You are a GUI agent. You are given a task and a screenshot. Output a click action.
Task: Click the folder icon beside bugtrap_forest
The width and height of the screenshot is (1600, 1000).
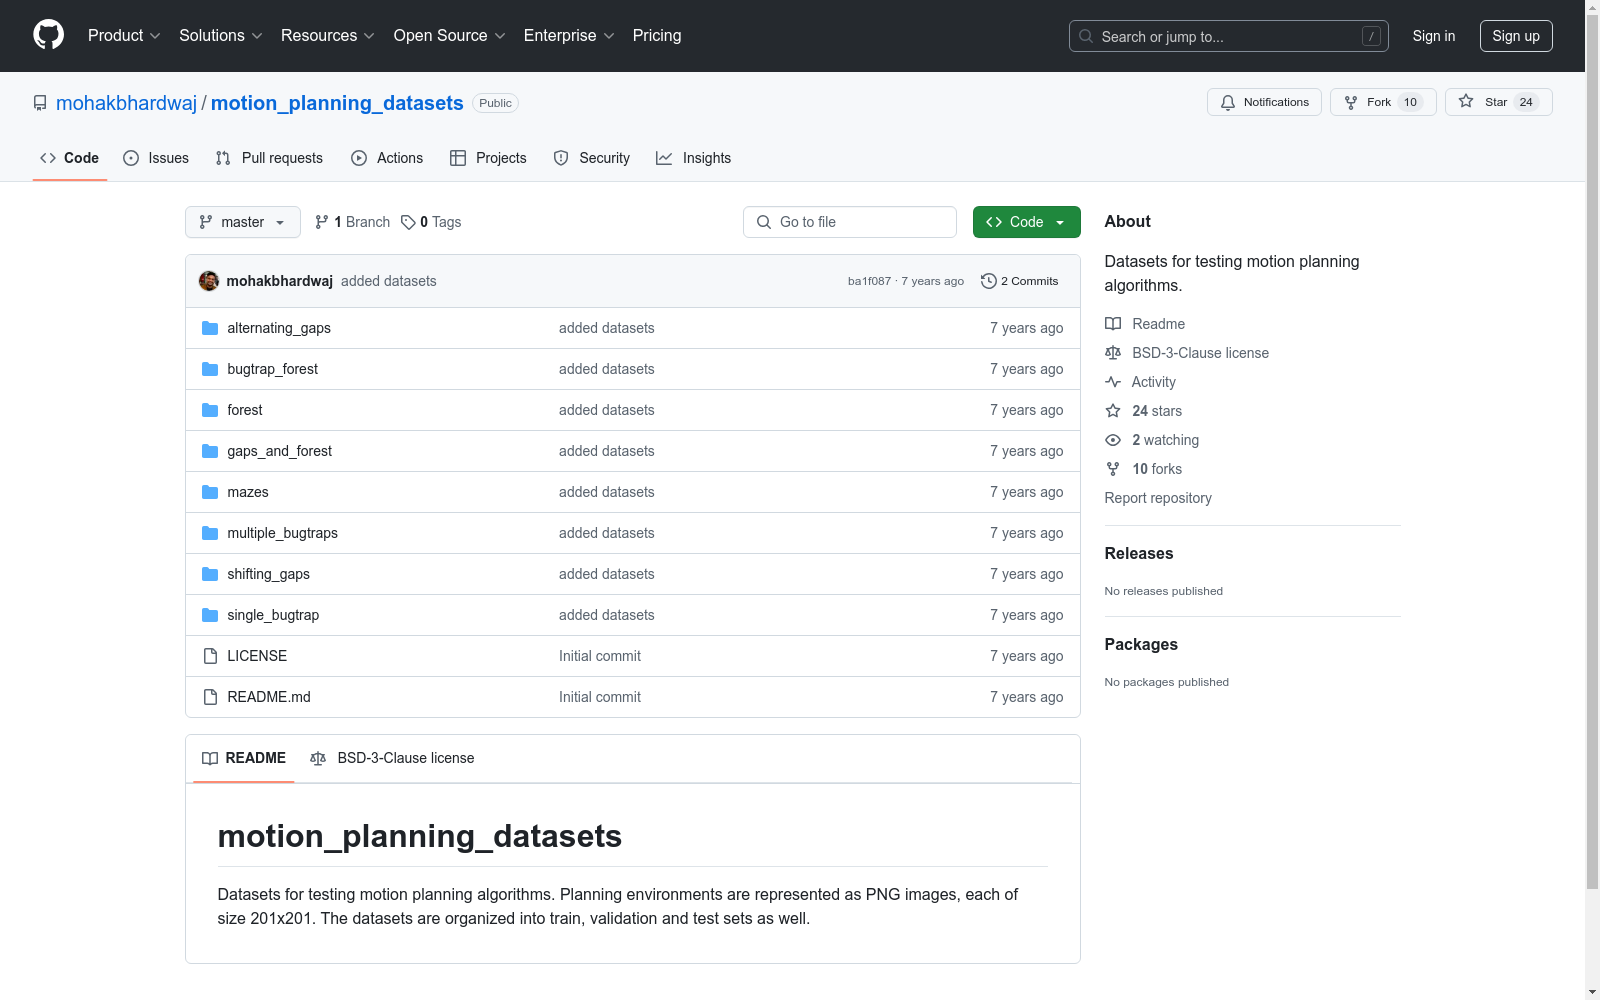coord(210,369)
